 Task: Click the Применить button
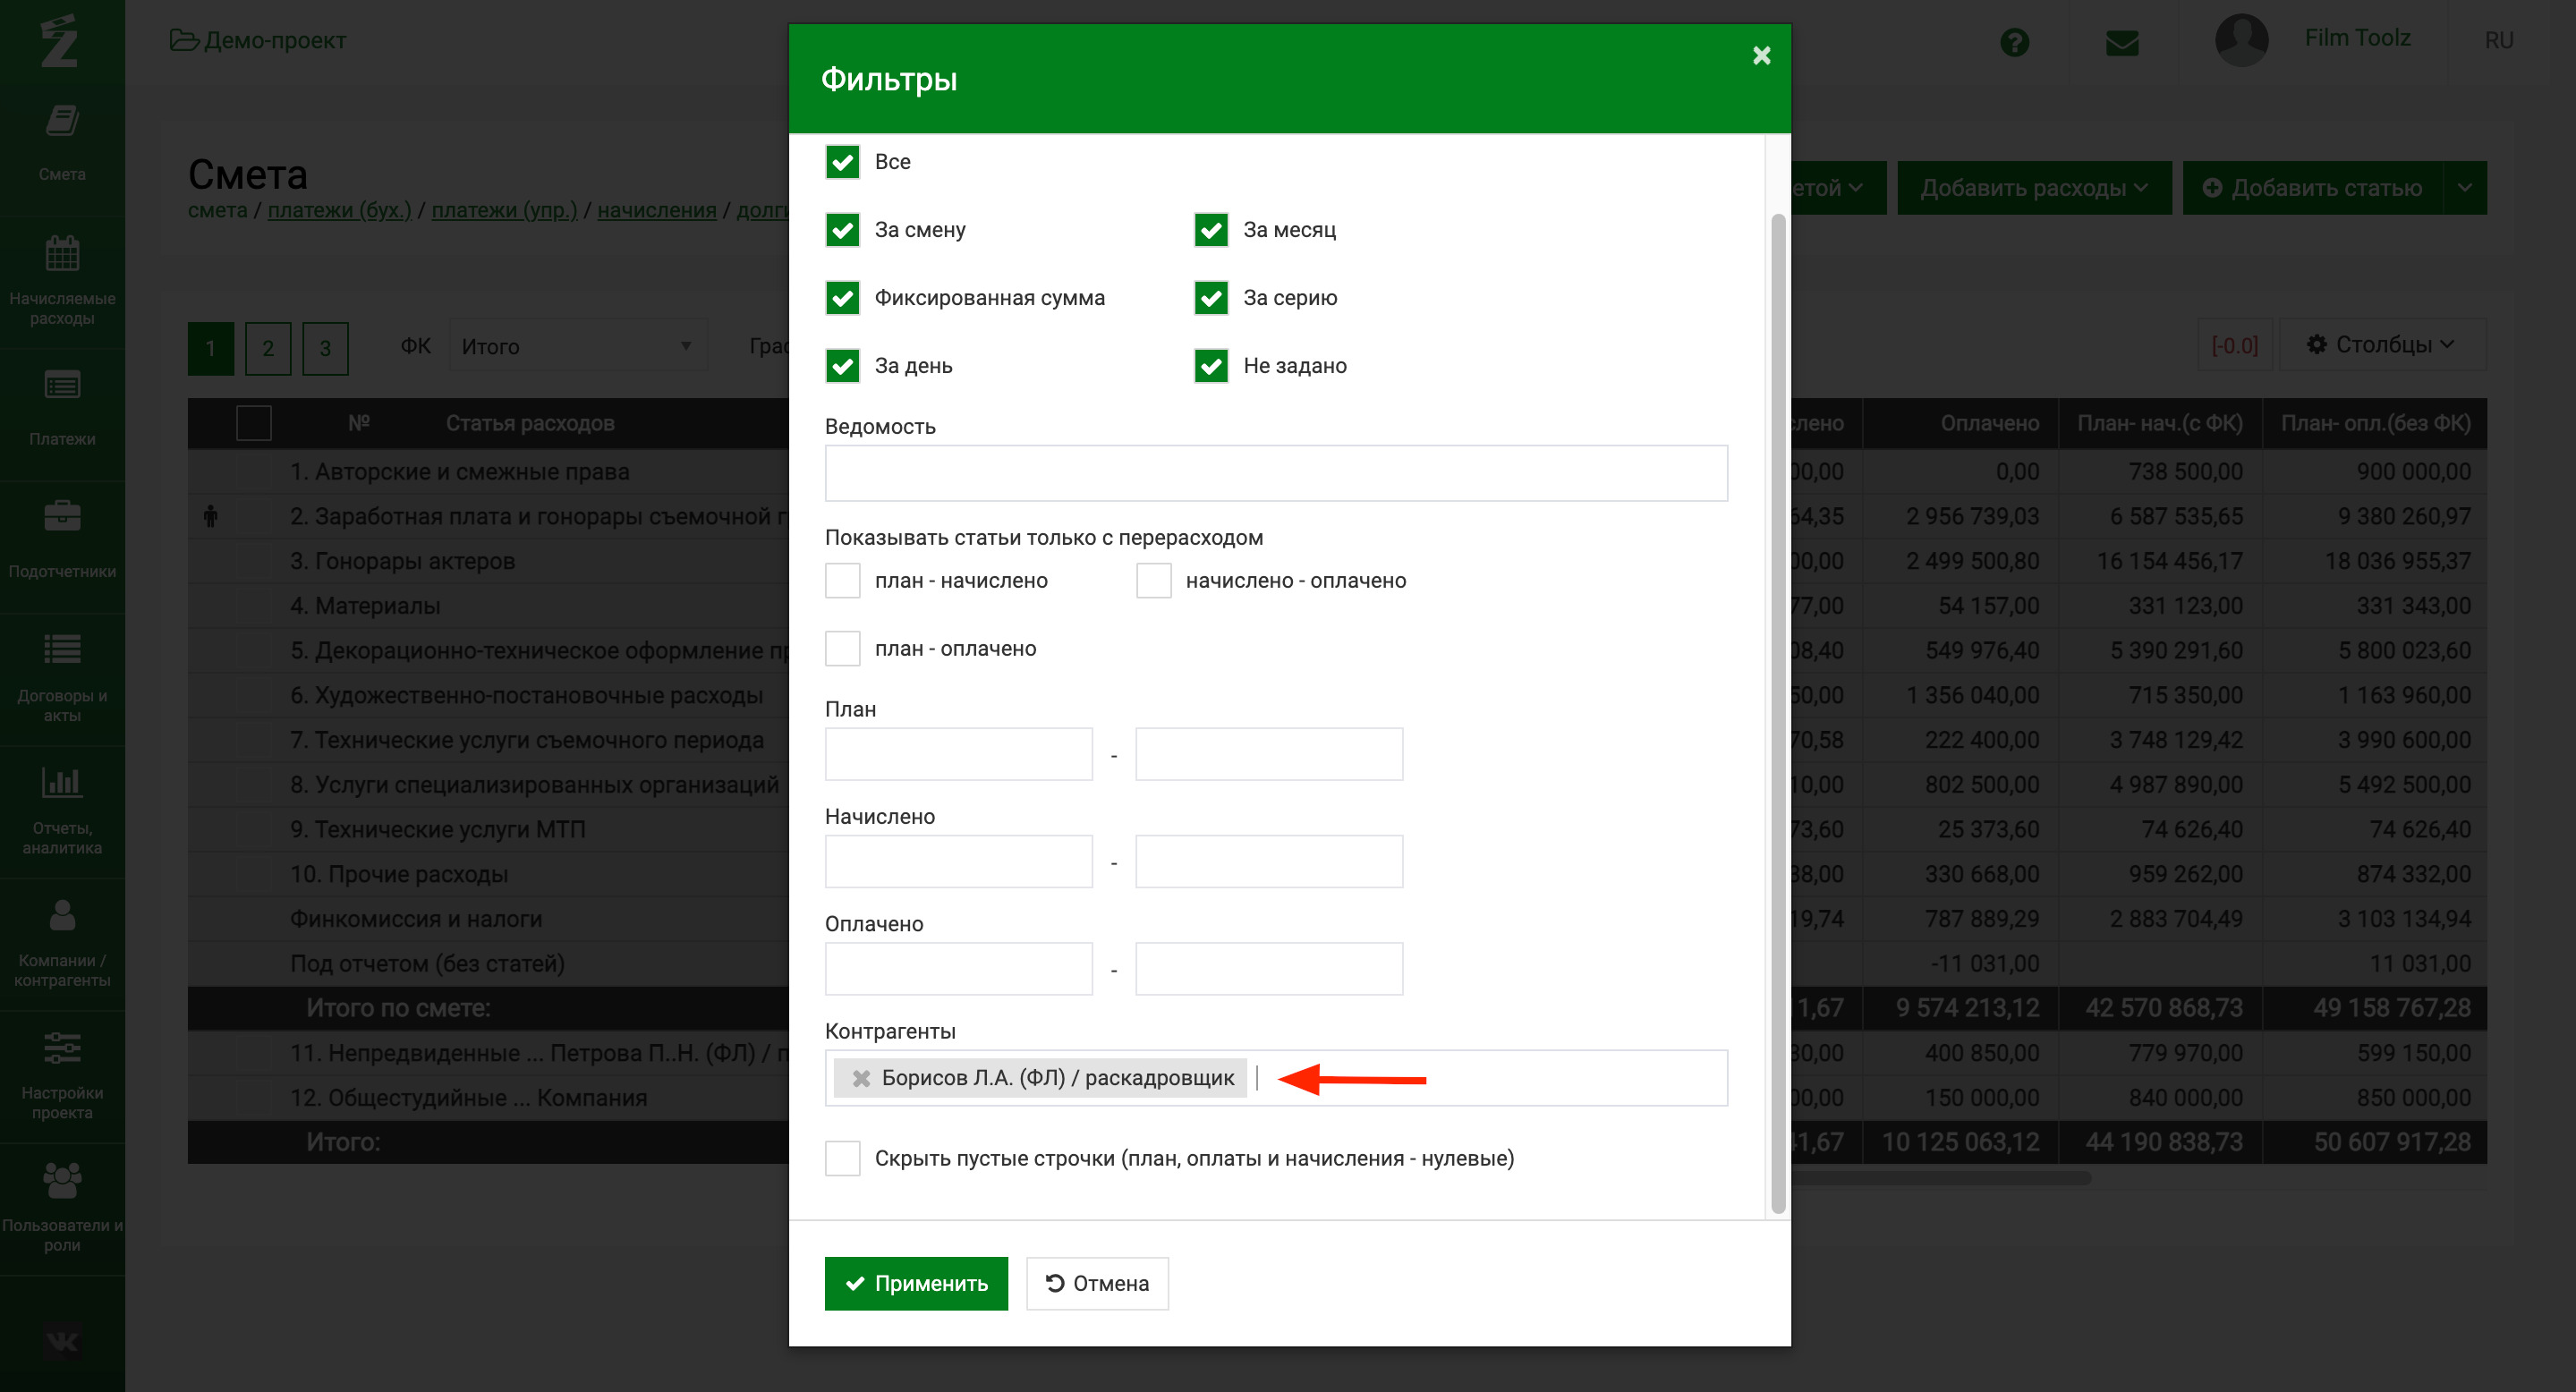[916, 1283]
